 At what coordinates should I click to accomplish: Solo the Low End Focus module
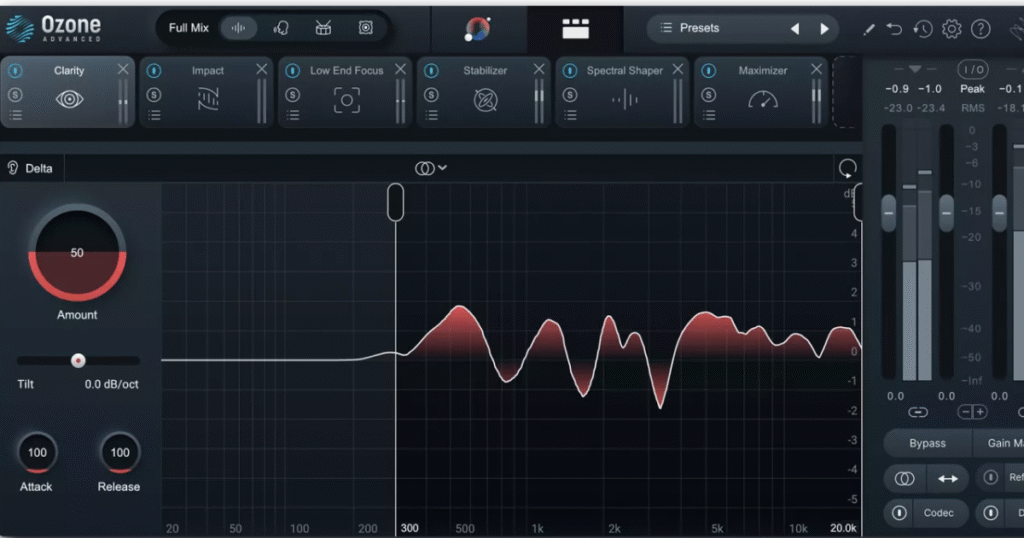tap(293, 95)
